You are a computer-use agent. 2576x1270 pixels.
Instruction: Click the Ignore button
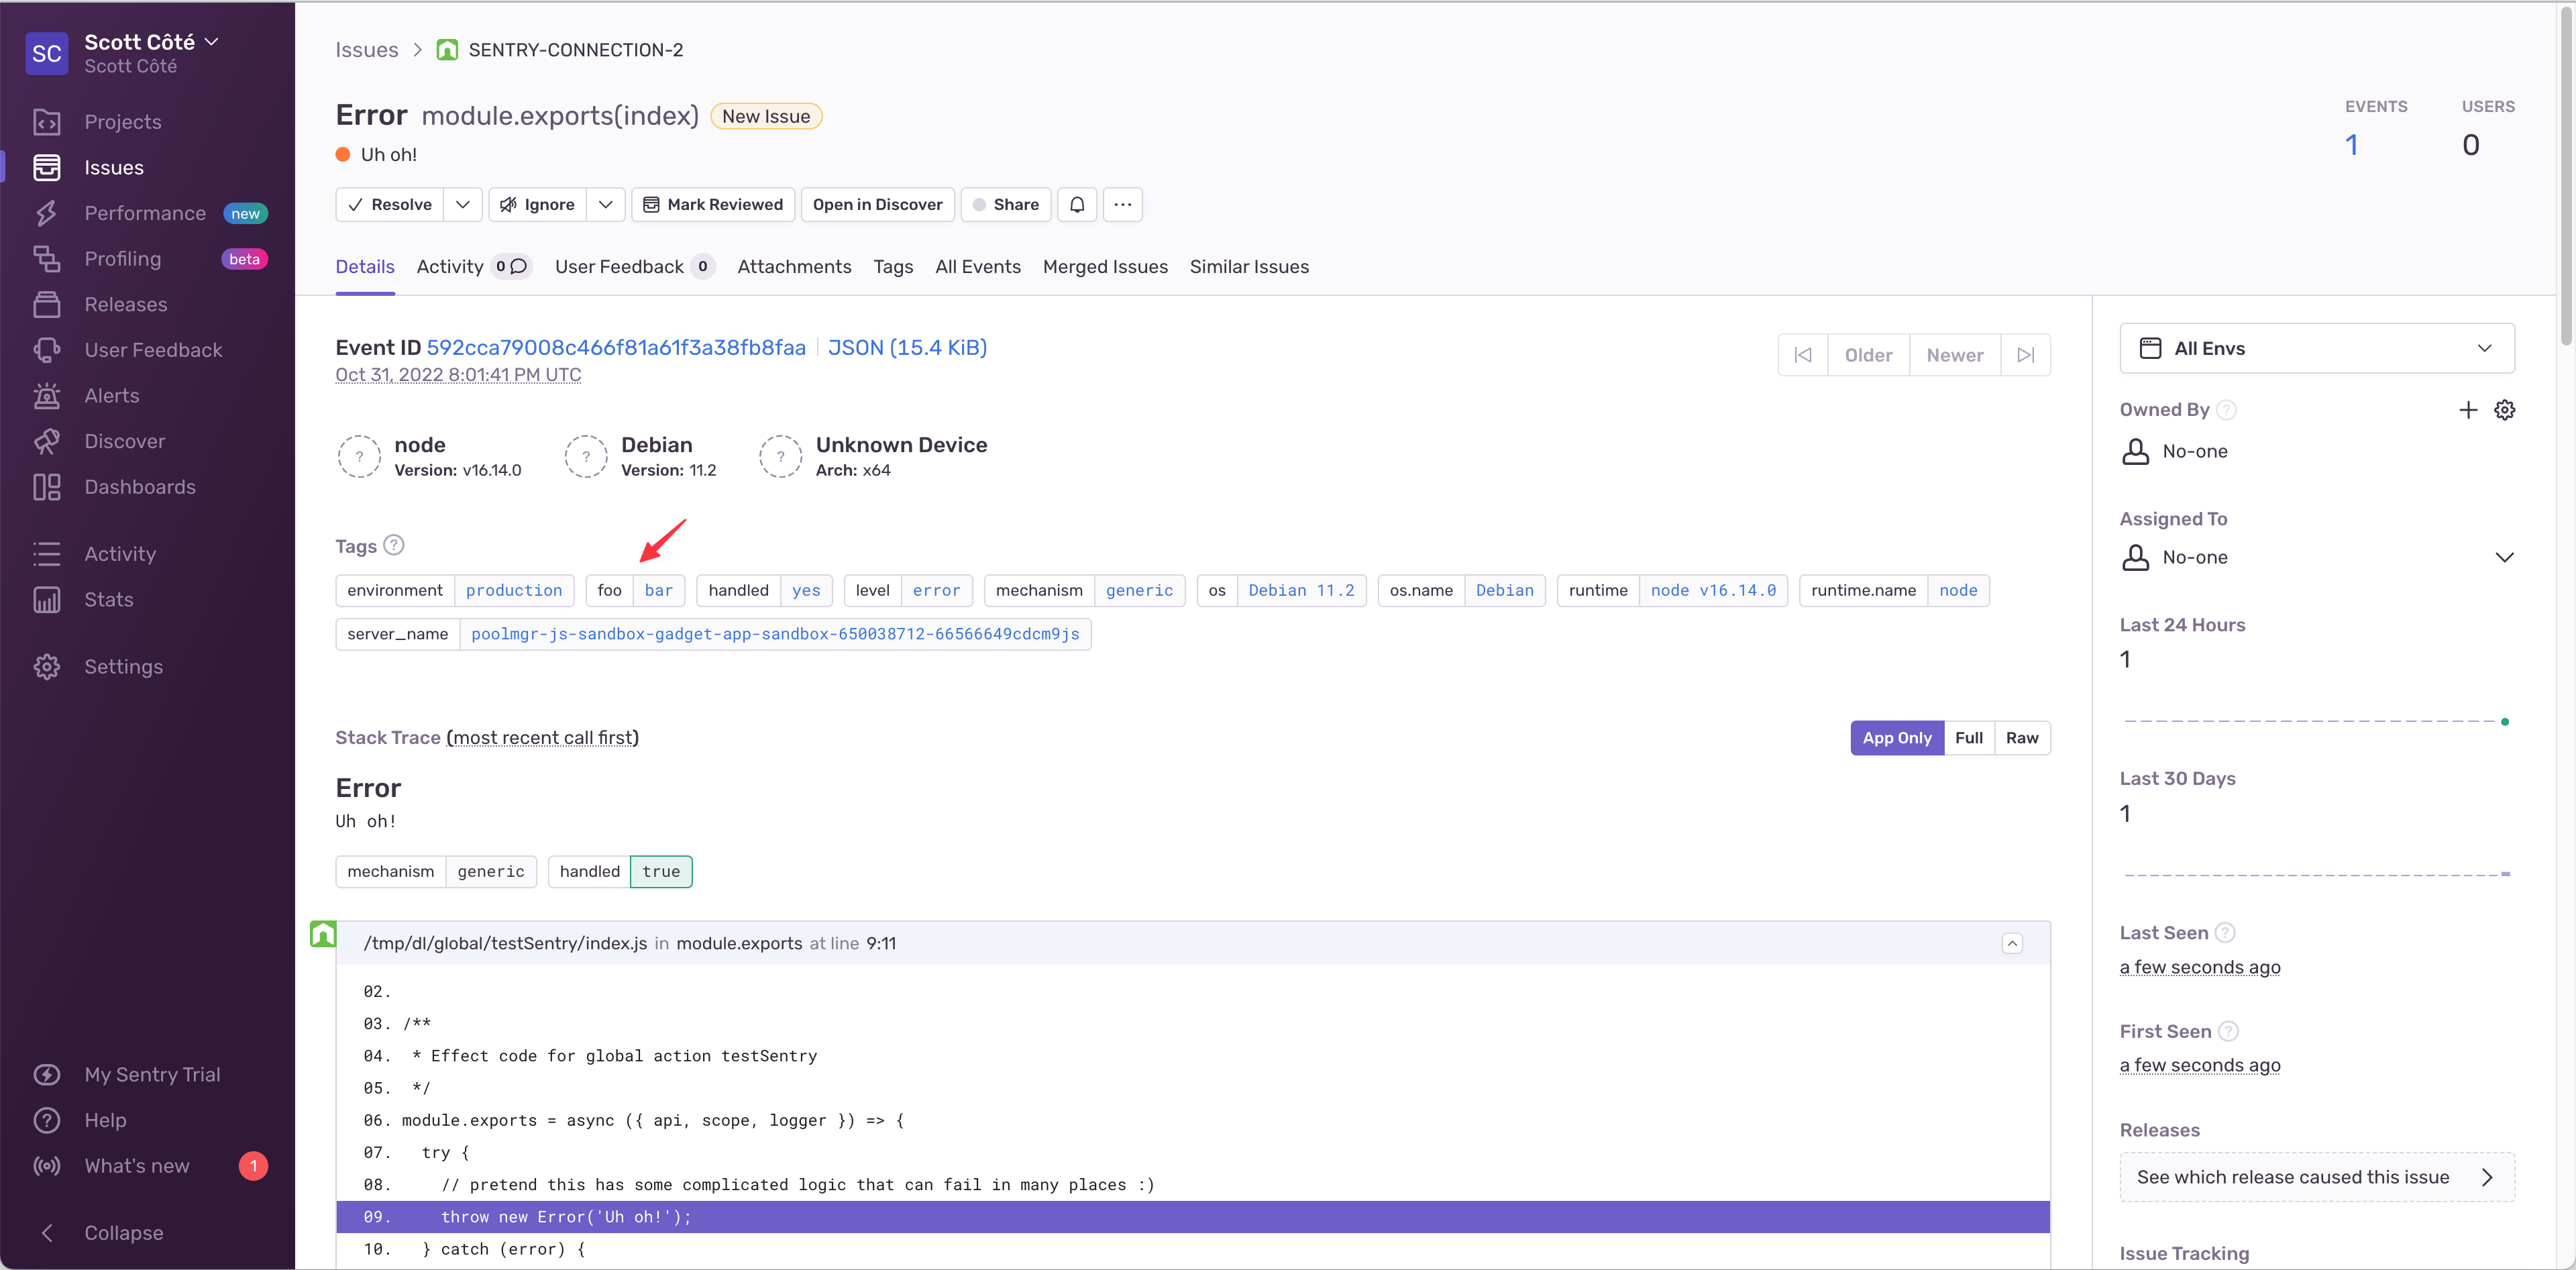tap(538, 205)
